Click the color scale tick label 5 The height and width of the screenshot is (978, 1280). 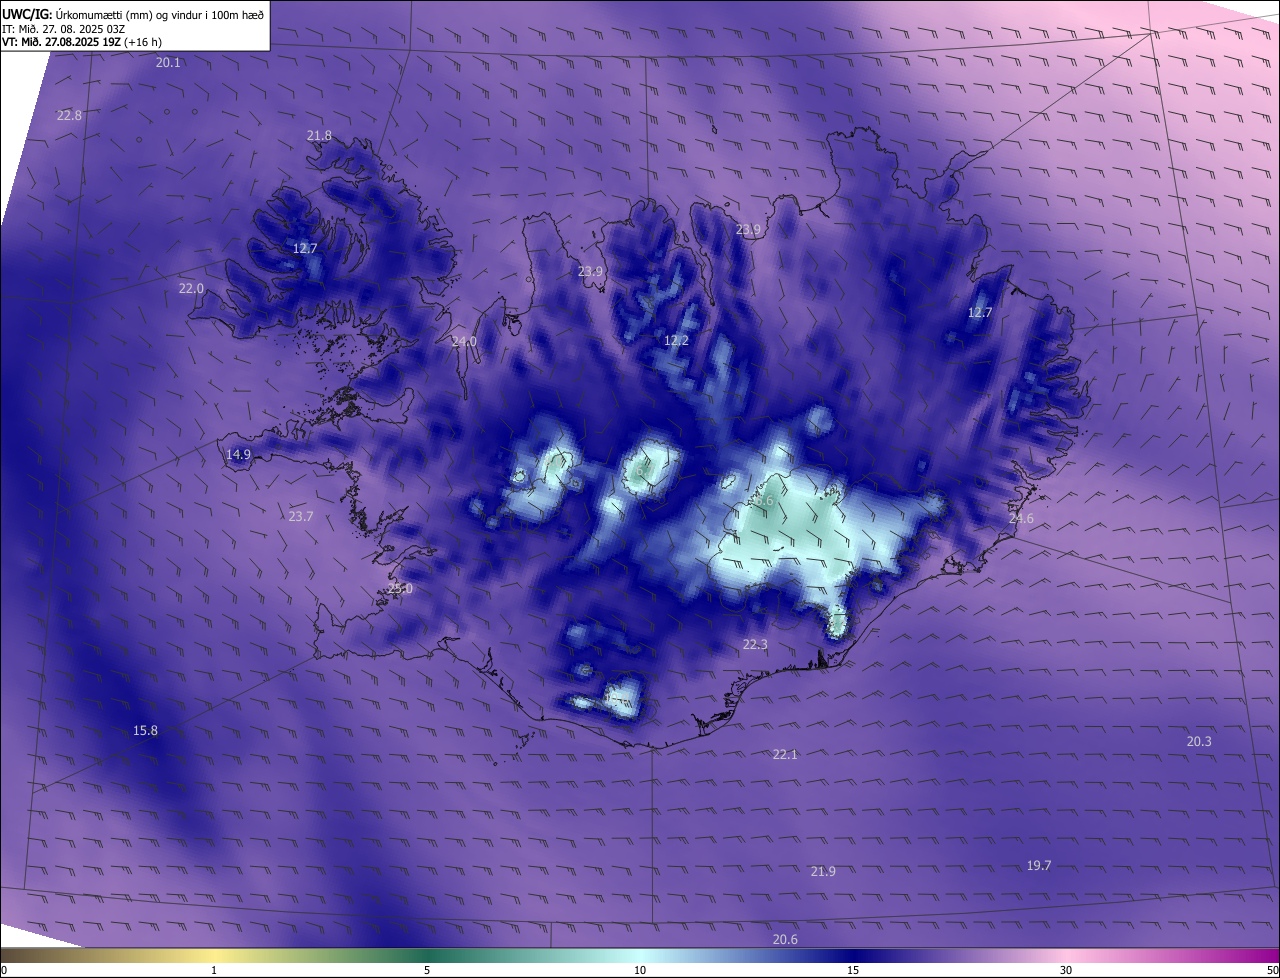[x=427, y=970]
